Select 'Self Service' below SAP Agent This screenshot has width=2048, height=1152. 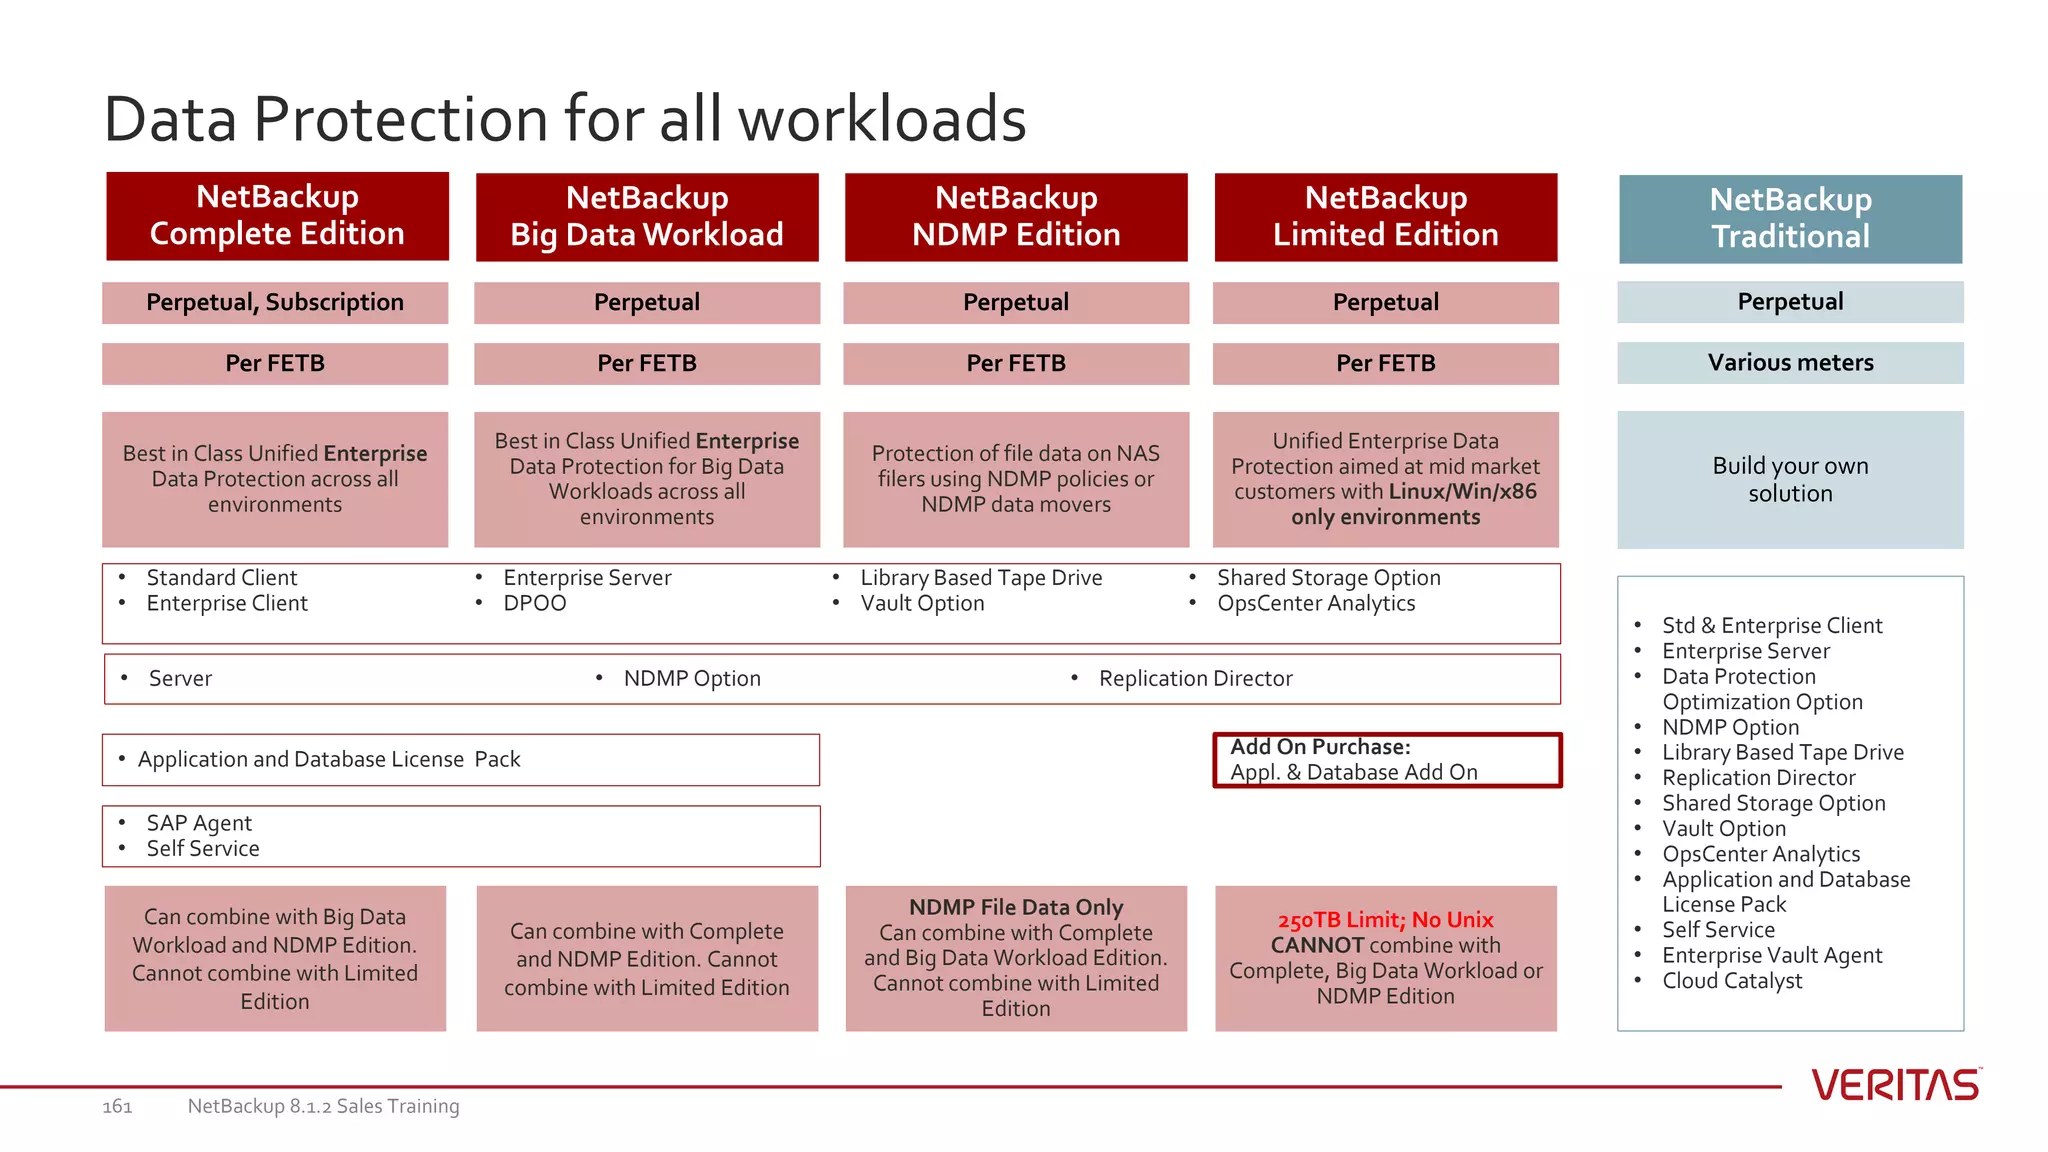point(203,849)
